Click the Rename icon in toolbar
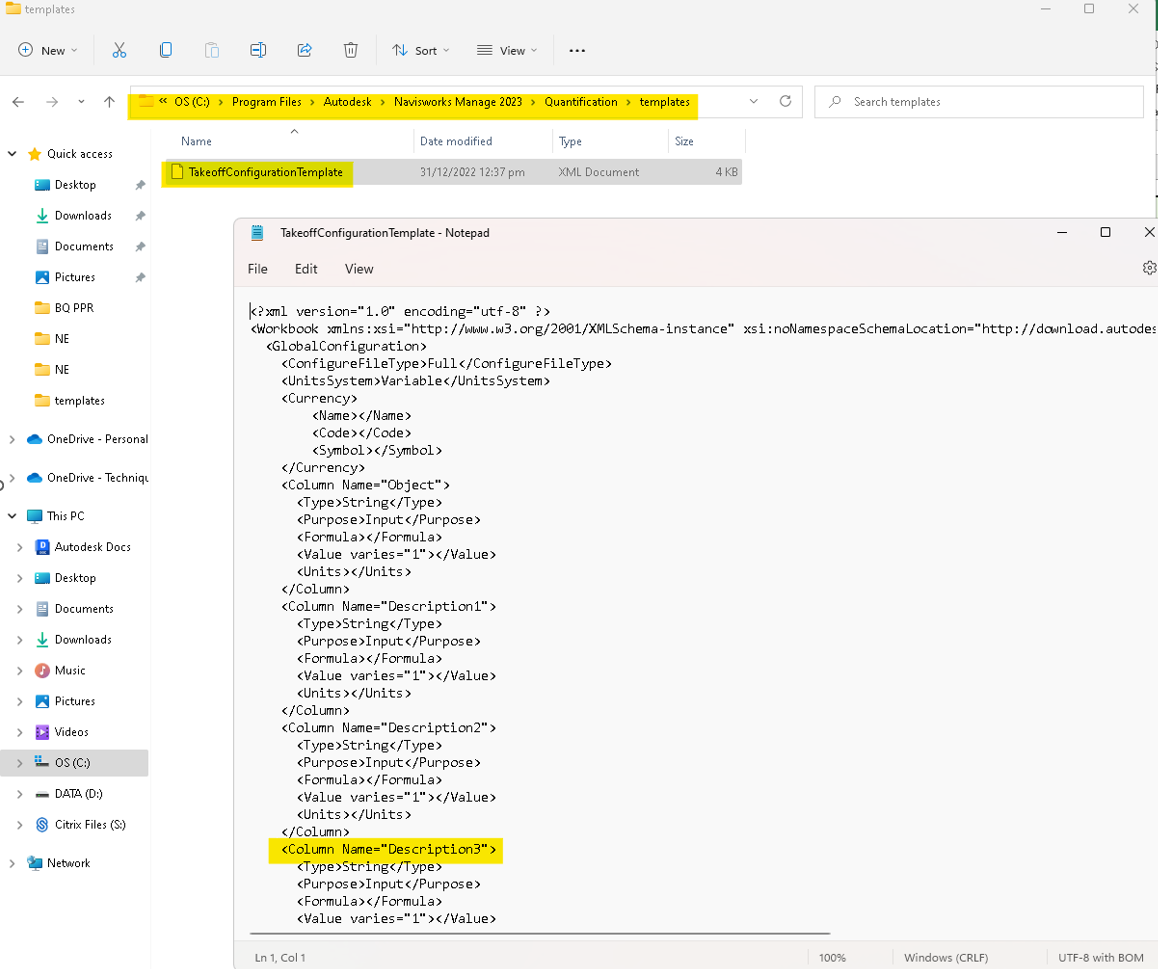Screen dimensions: 1158x969 [258, 50]
